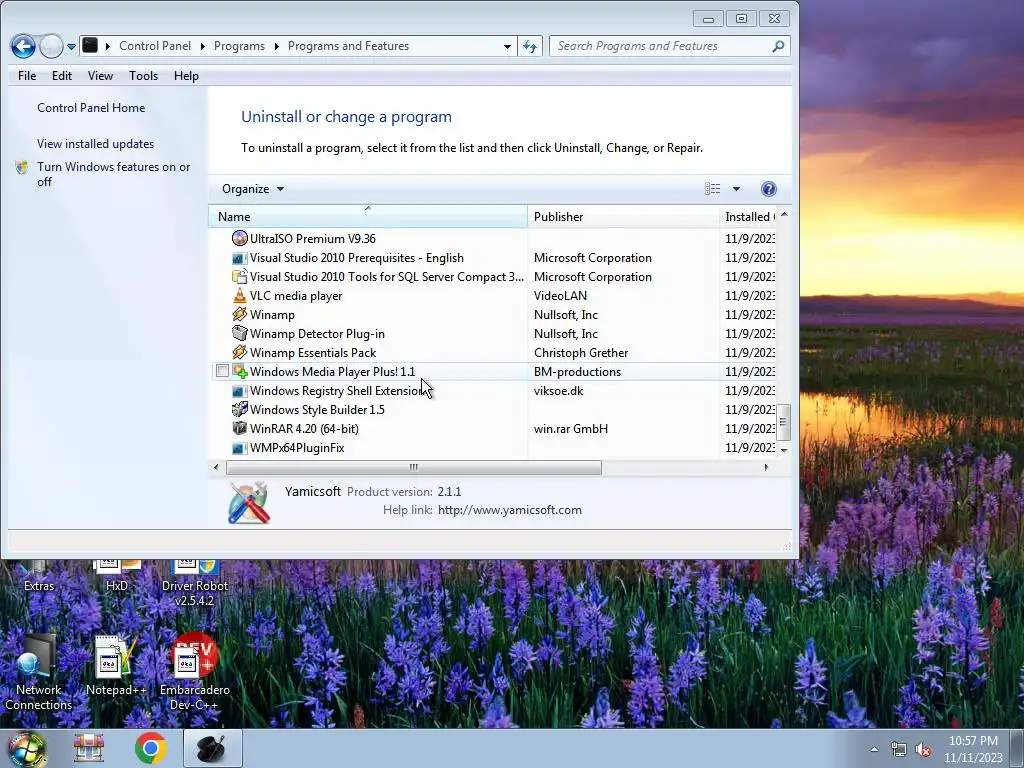Open the Edit menu
The height and width of the screenshot is (768, 1024).
61,76
